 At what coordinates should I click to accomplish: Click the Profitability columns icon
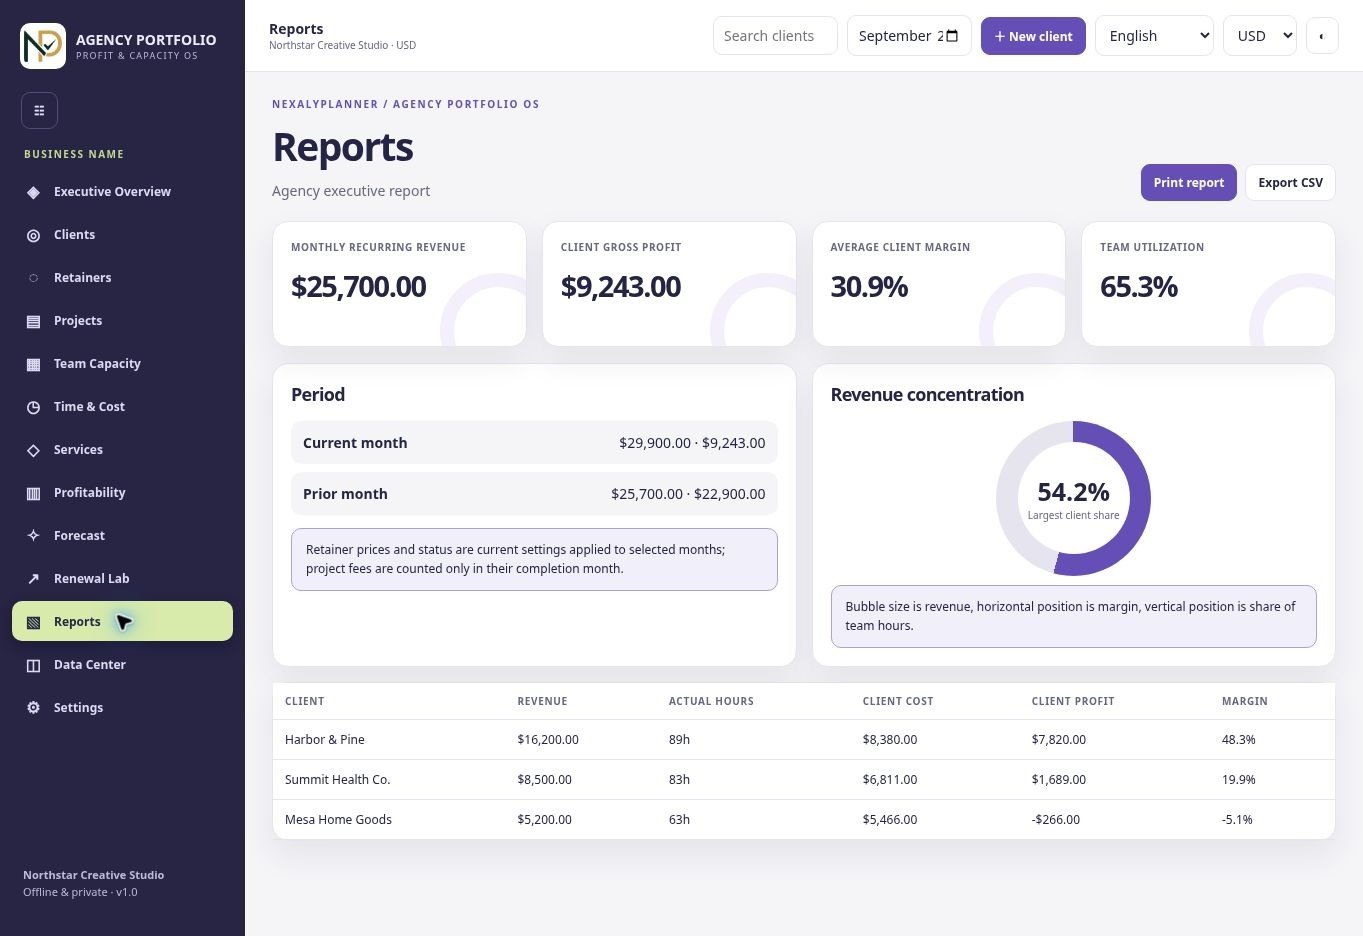click(x=33, y=493)
